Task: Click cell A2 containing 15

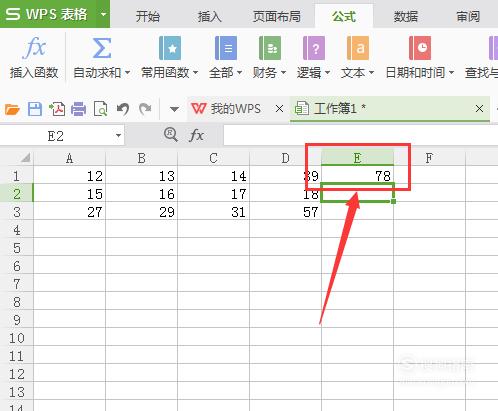Action: (69, 193)
